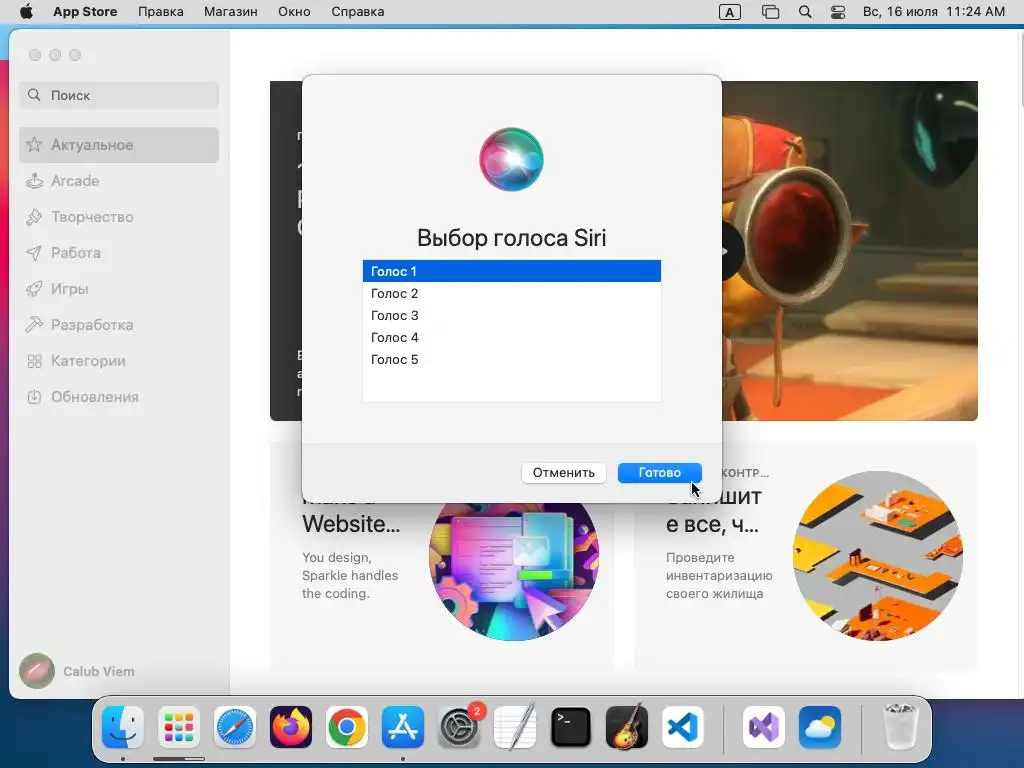Select Голос 1 in the voice list
Viewport: 1024px width, 768px height.
511,271
